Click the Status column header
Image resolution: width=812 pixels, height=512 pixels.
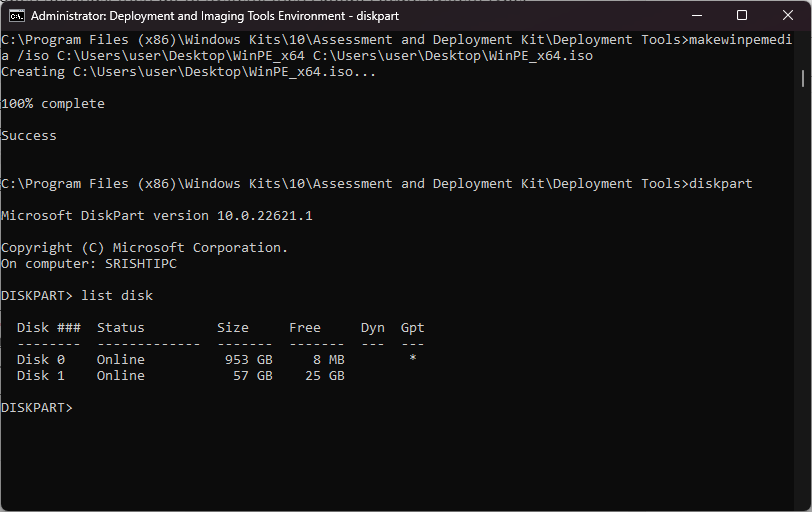point(121,328)
